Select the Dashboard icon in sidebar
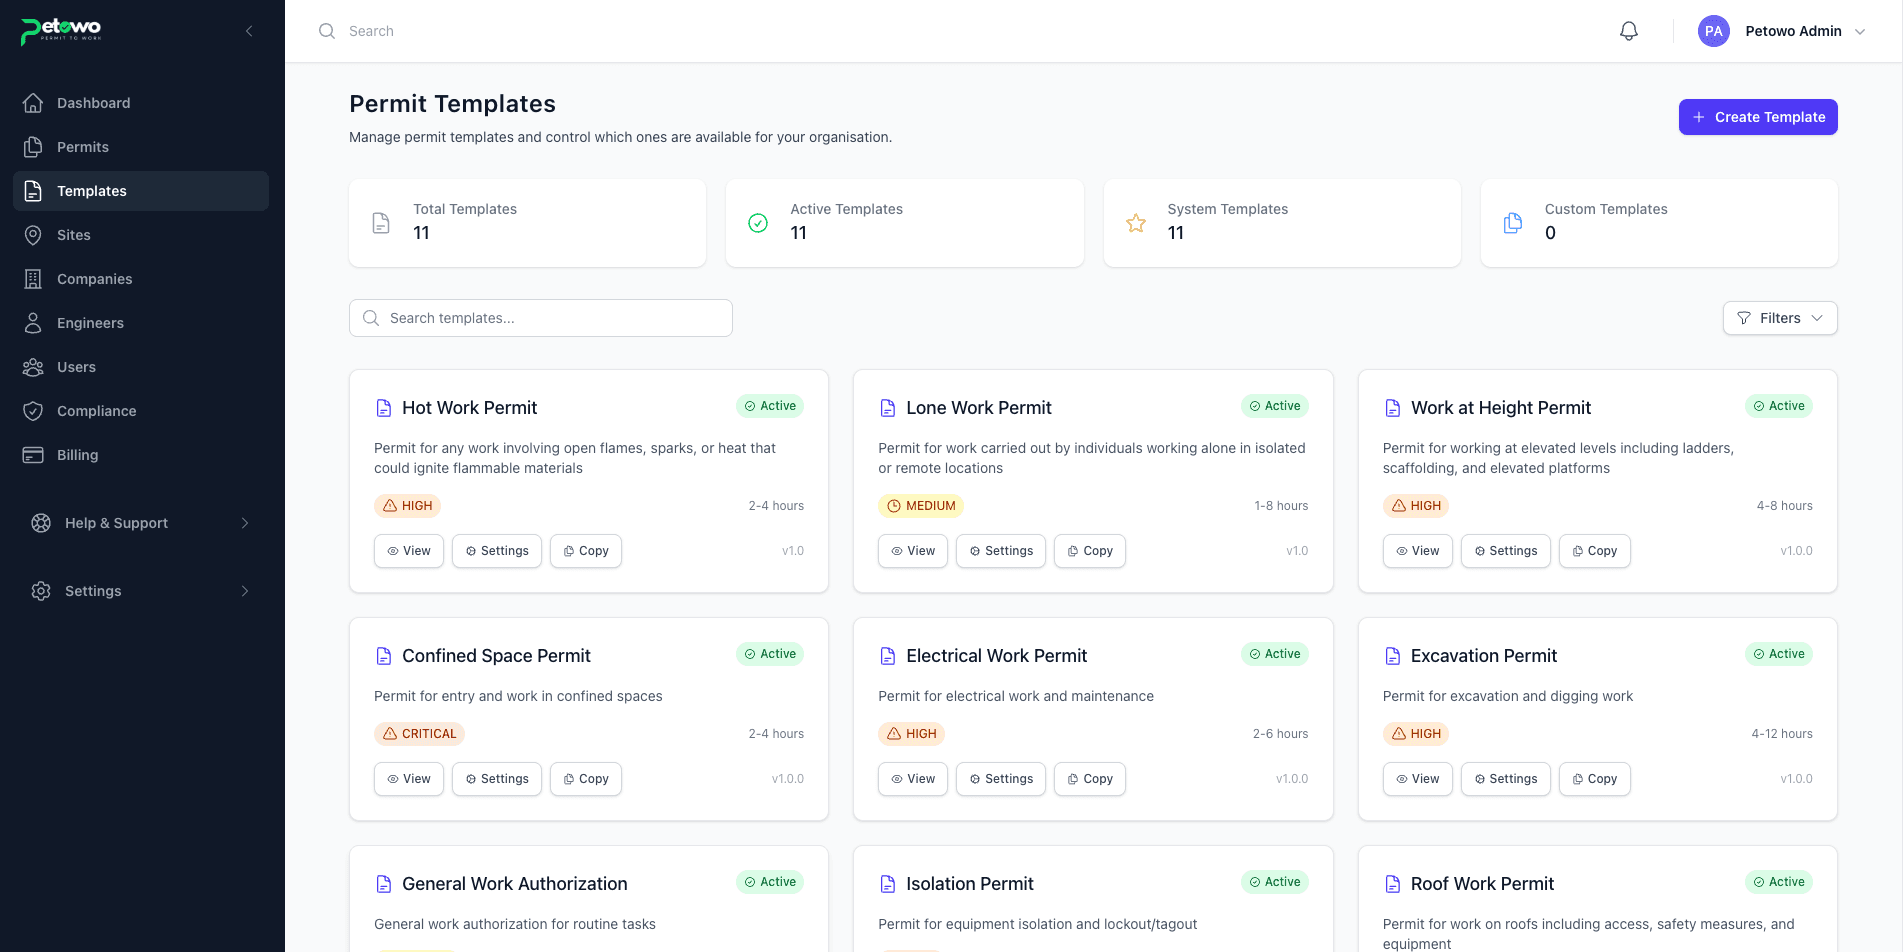The image size is (1903, 952). tap(33, 102)
